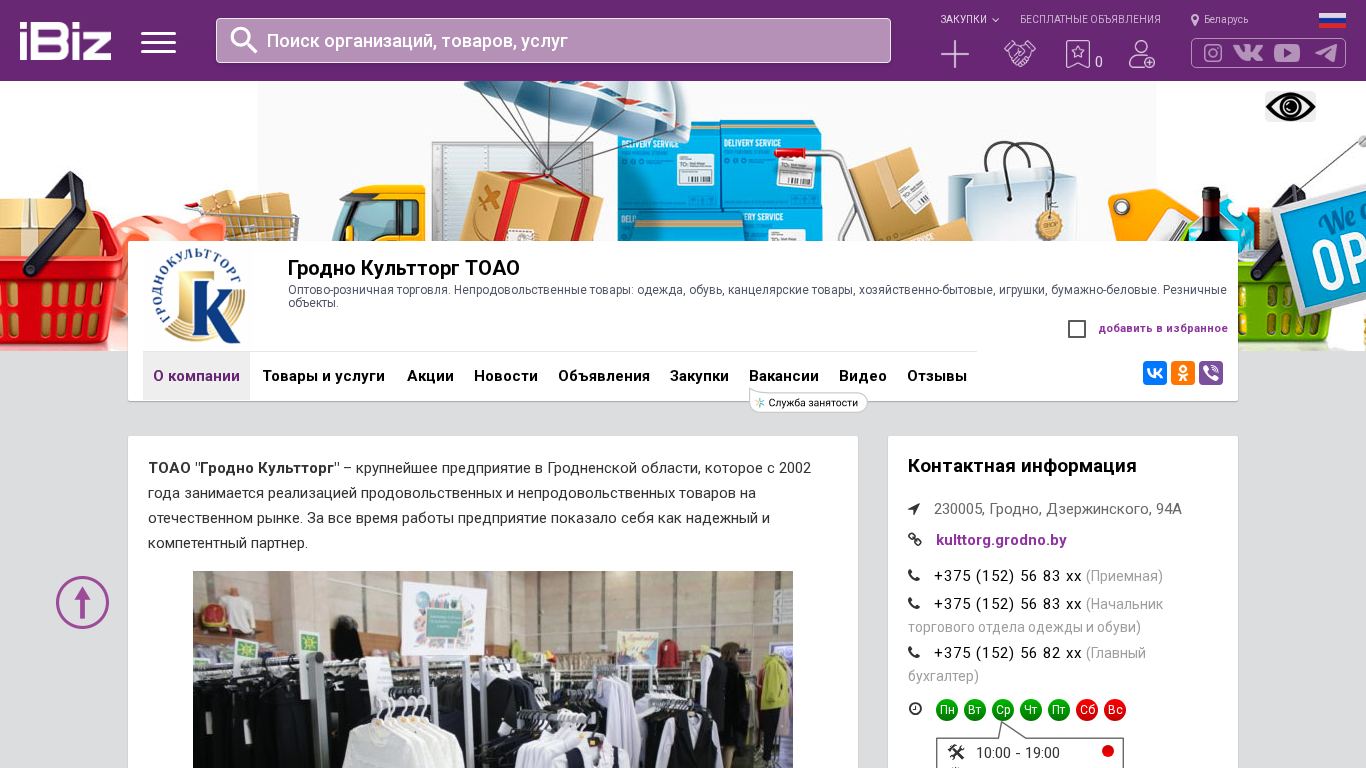The width and height of the screenshot is (1366, 768).
Task: Click the Гродно Культторг ТОАО heading
Action: click(x=404, y=268)
